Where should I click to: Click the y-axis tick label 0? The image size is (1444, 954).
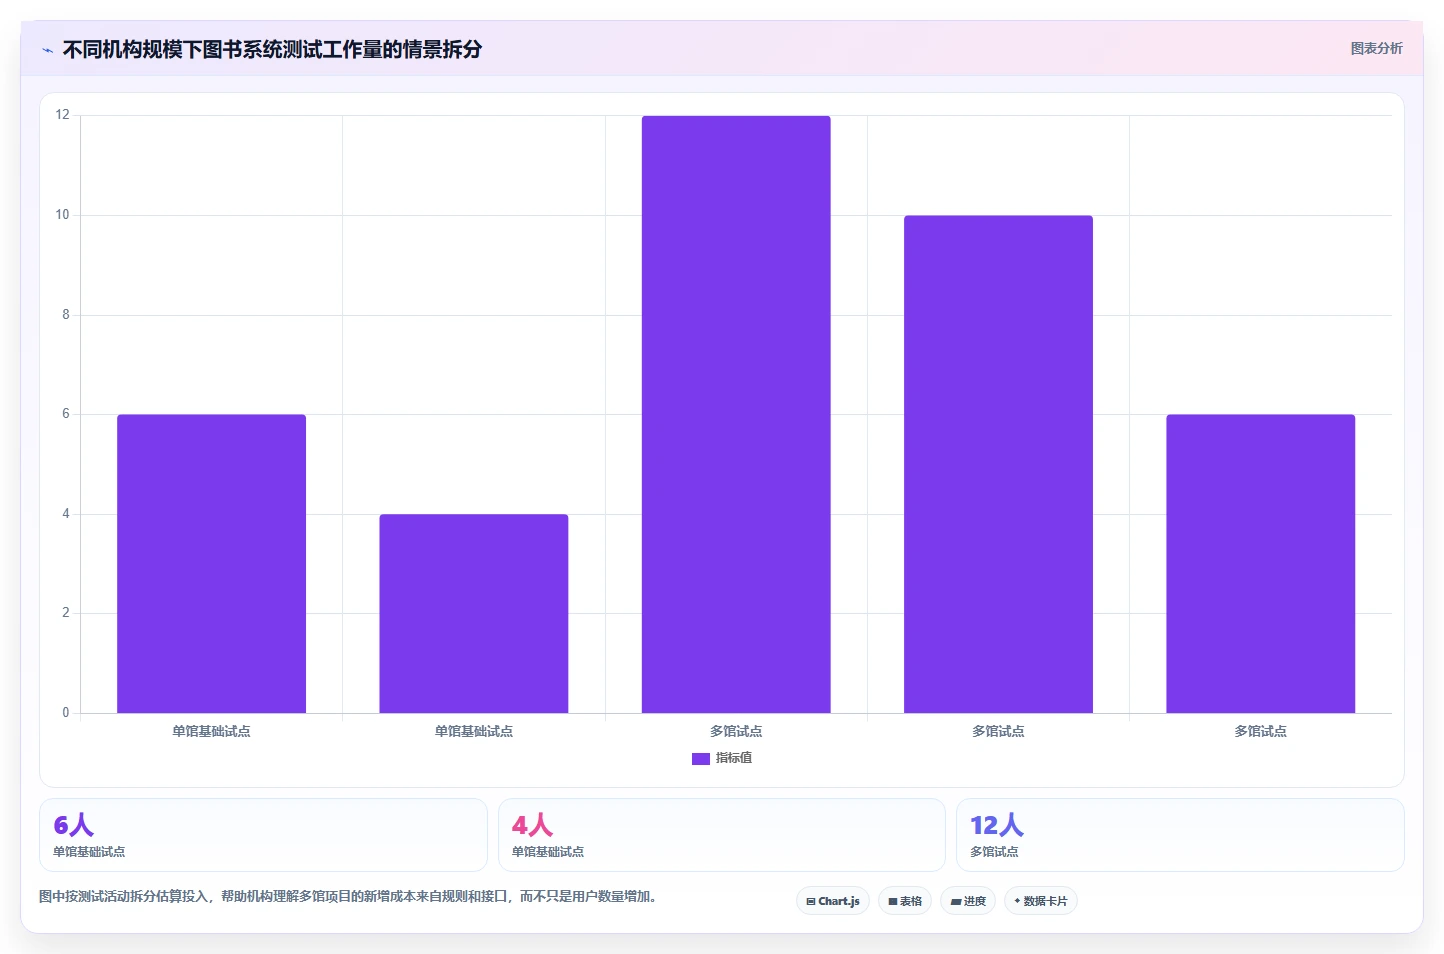coord(66,713)
